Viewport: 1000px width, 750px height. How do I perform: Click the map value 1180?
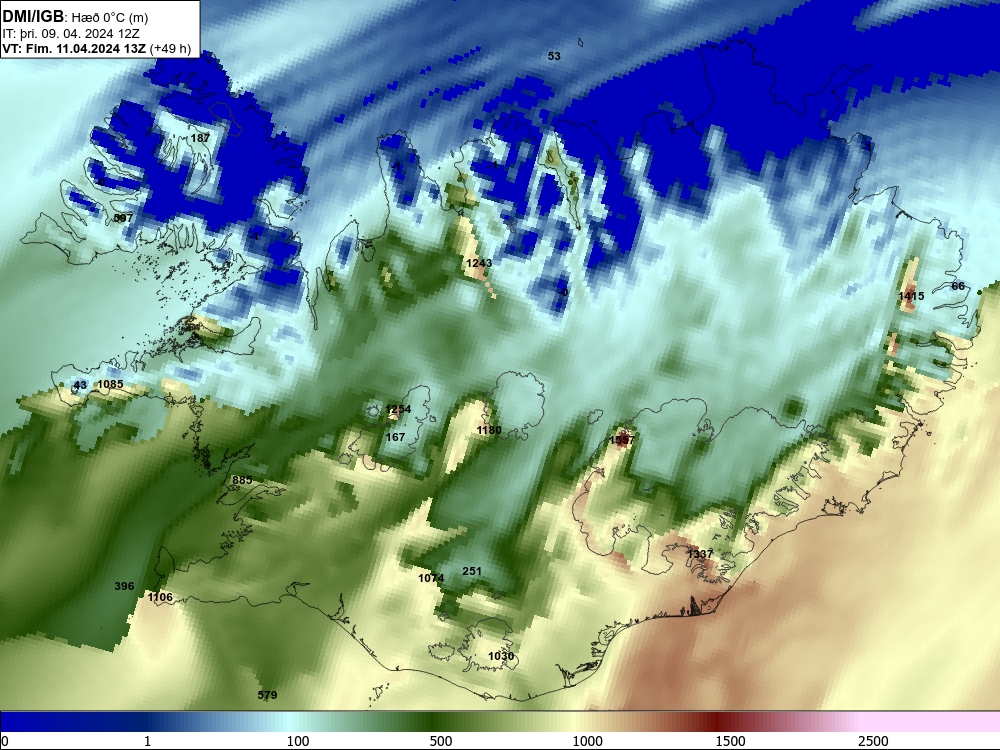coord(489,430)
